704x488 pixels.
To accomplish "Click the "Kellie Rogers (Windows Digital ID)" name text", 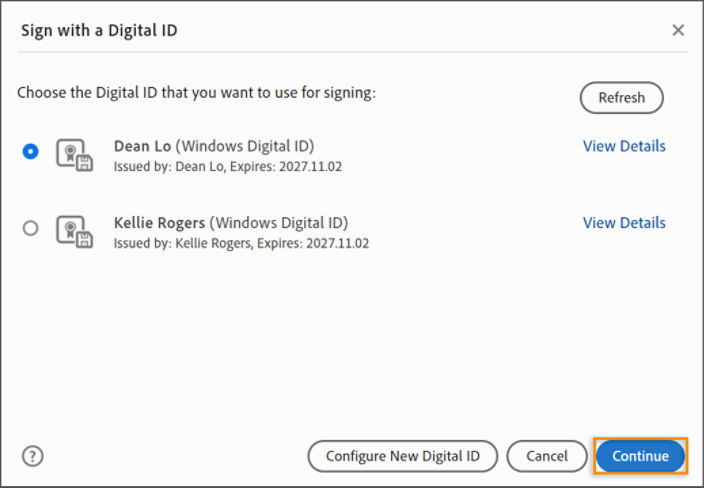I will coord(231,223).
